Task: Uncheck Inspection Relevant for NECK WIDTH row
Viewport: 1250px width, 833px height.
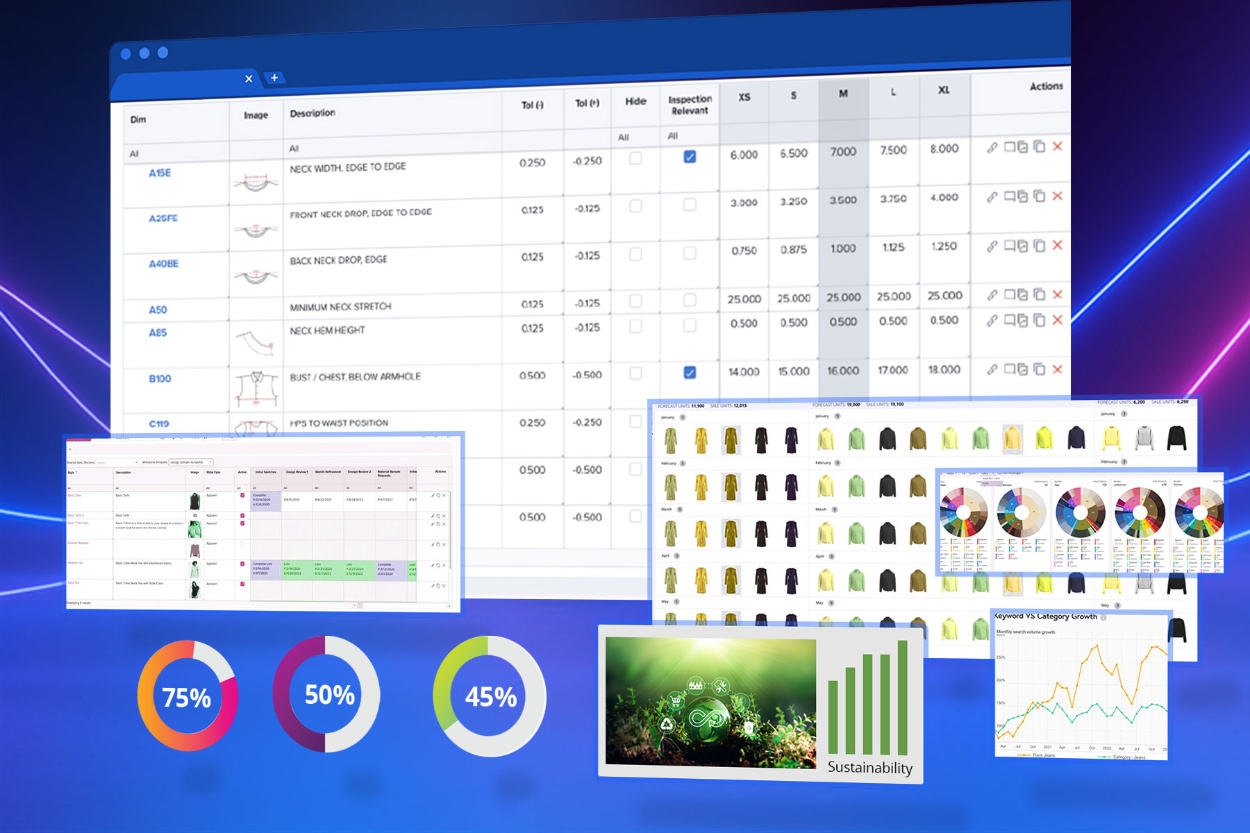Action: click(x=689, y=157)
